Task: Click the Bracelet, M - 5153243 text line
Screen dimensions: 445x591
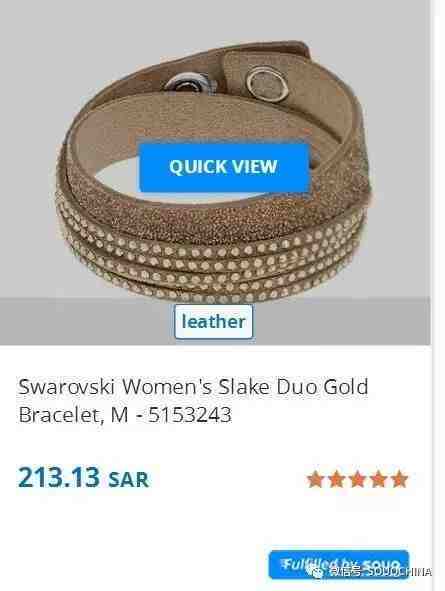Action: pyautogui.click(x=125, y=415)
